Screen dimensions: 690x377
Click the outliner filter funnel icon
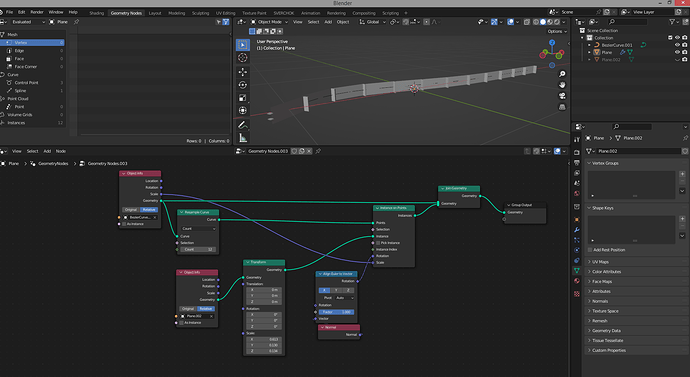tap(672, 22)
